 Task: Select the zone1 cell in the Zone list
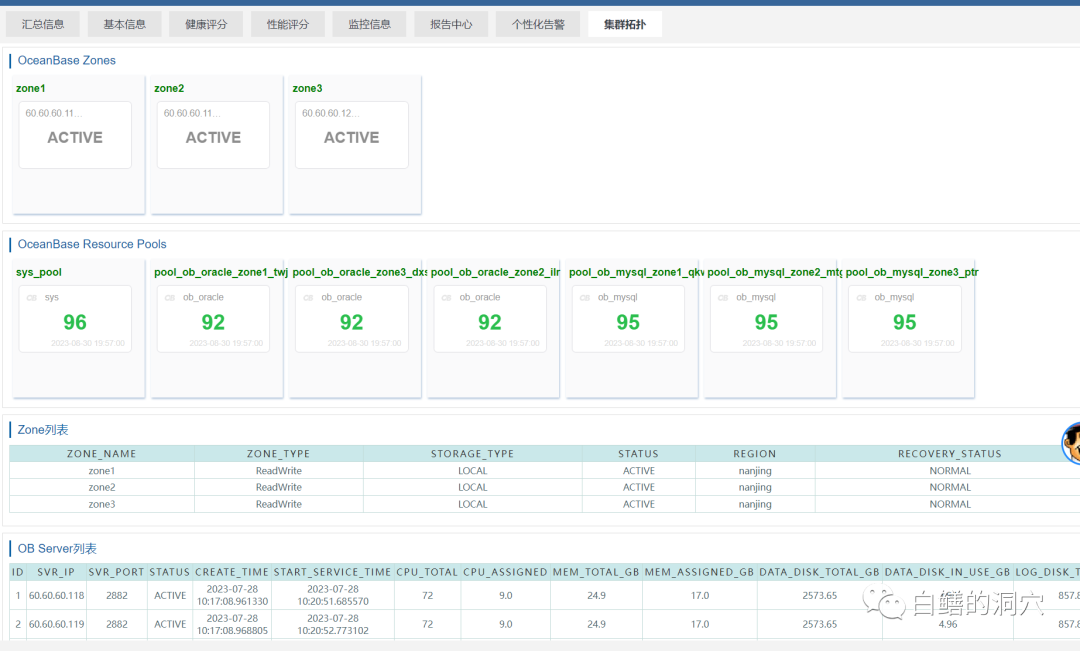coord(101,471)
